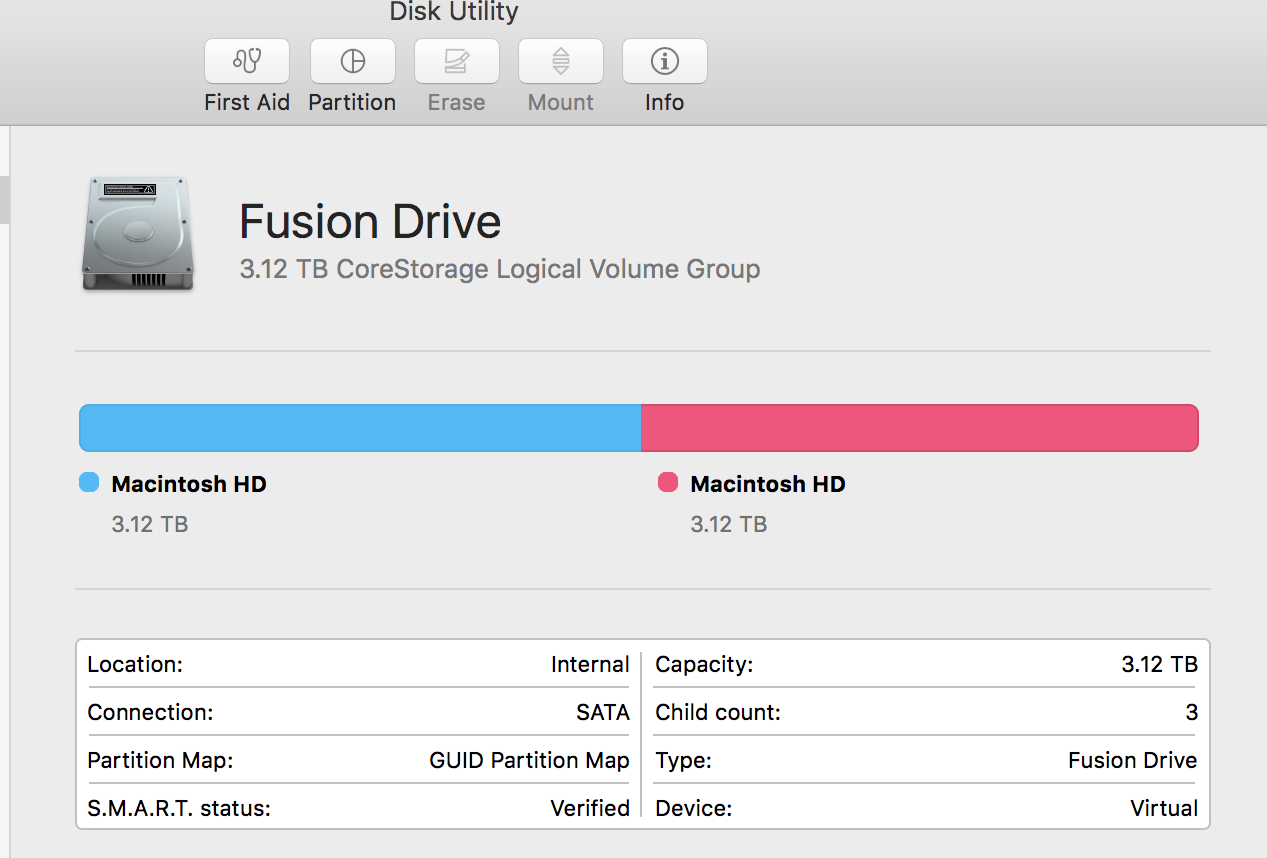Screen dimensions: 1267x858
Task: Show disk Info from the toolbar
Action: click(x=664, y=62)
